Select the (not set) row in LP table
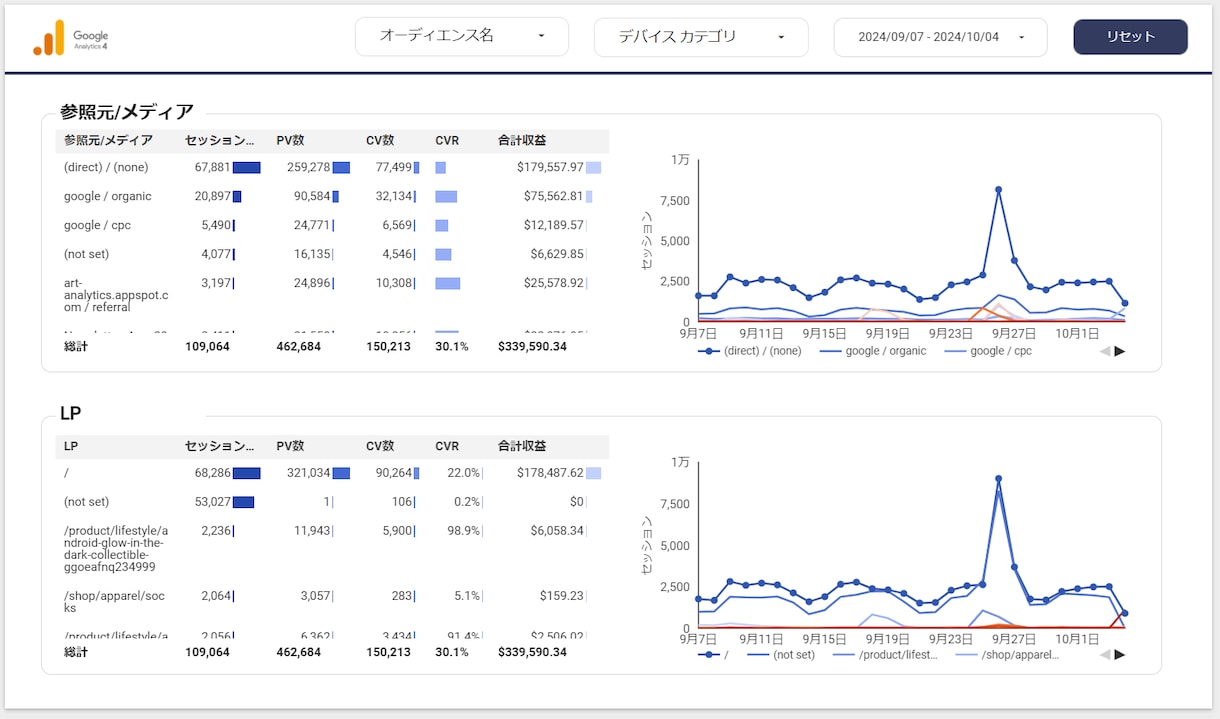This screenshot has width=1220, height=719. coord(85,502)
